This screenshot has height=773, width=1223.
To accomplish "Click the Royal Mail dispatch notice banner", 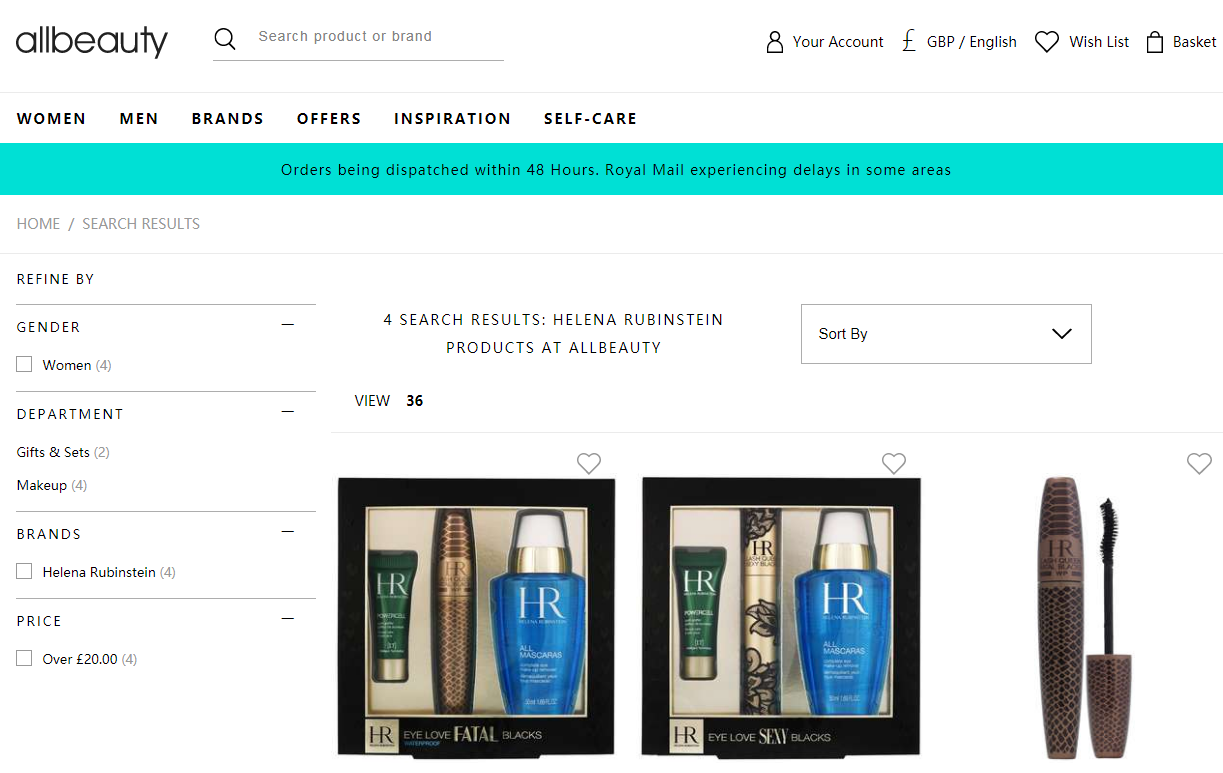I will 611,169.
